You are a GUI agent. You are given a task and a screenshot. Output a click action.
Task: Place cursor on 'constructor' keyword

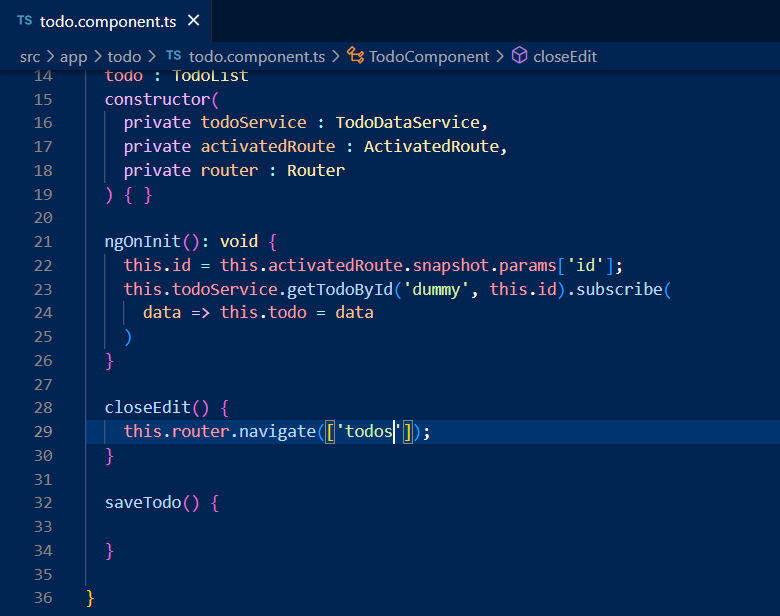(157, 100)
